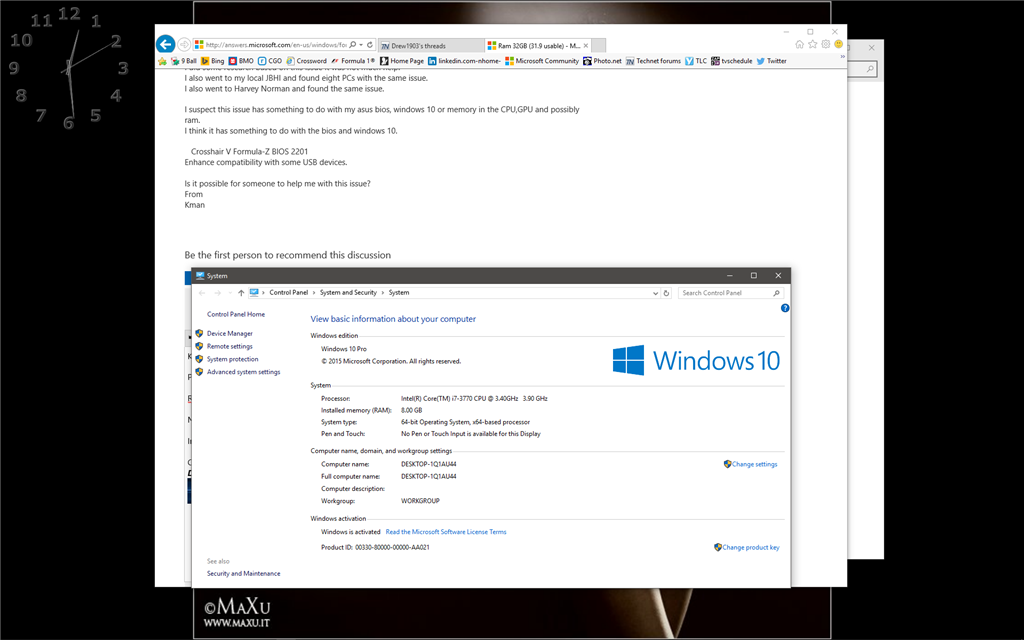The width and height of the screenshot is (1024, 640).
Task: Expand the browser address bar dropdown arrow
Action: click(x=361, y=45)
